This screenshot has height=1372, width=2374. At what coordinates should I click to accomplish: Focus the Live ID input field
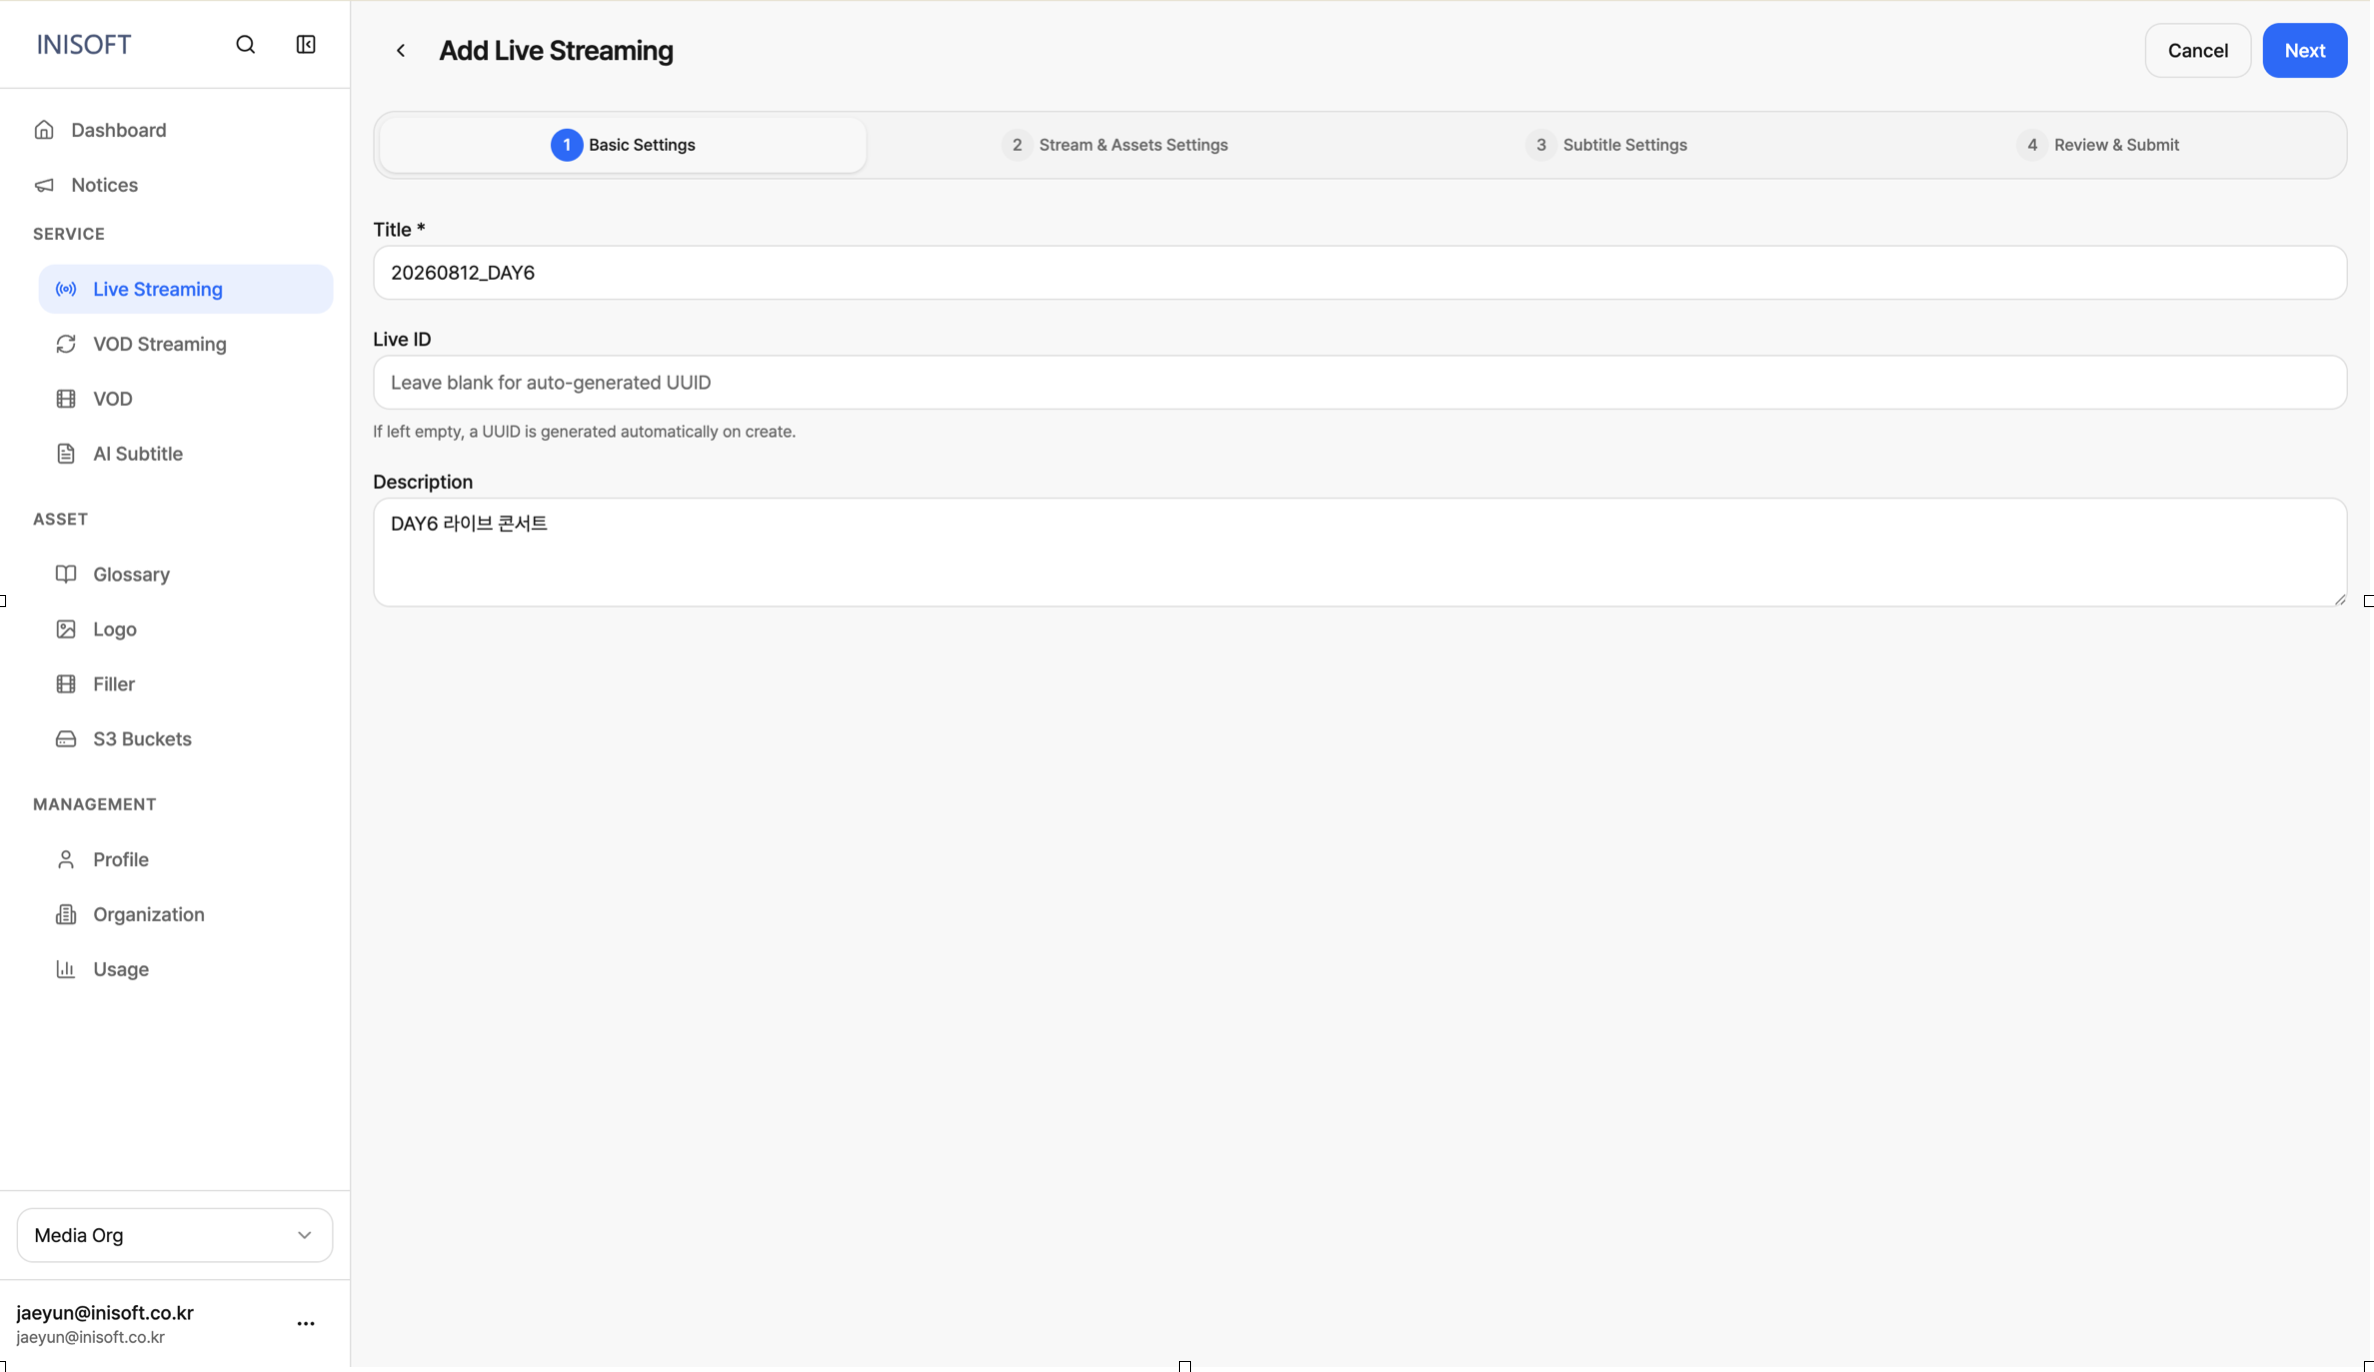(x=1360, y=382)
